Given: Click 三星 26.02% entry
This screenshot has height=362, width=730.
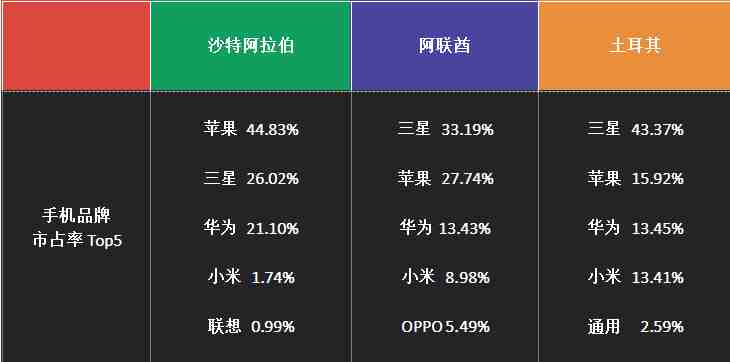Looking at the screenshot, I should click(x=251, y=179).
